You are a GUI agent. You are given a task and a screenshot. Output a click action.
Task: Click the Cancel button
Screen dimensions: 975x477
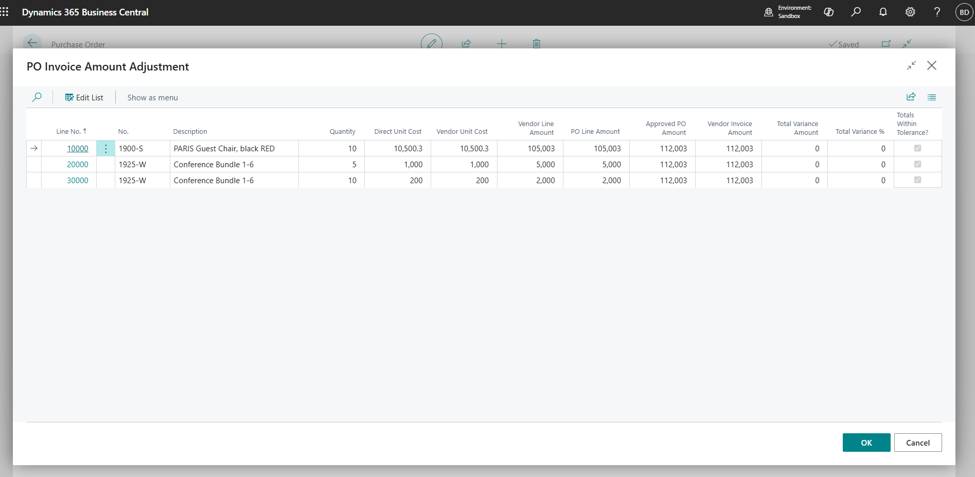(918, 443)
